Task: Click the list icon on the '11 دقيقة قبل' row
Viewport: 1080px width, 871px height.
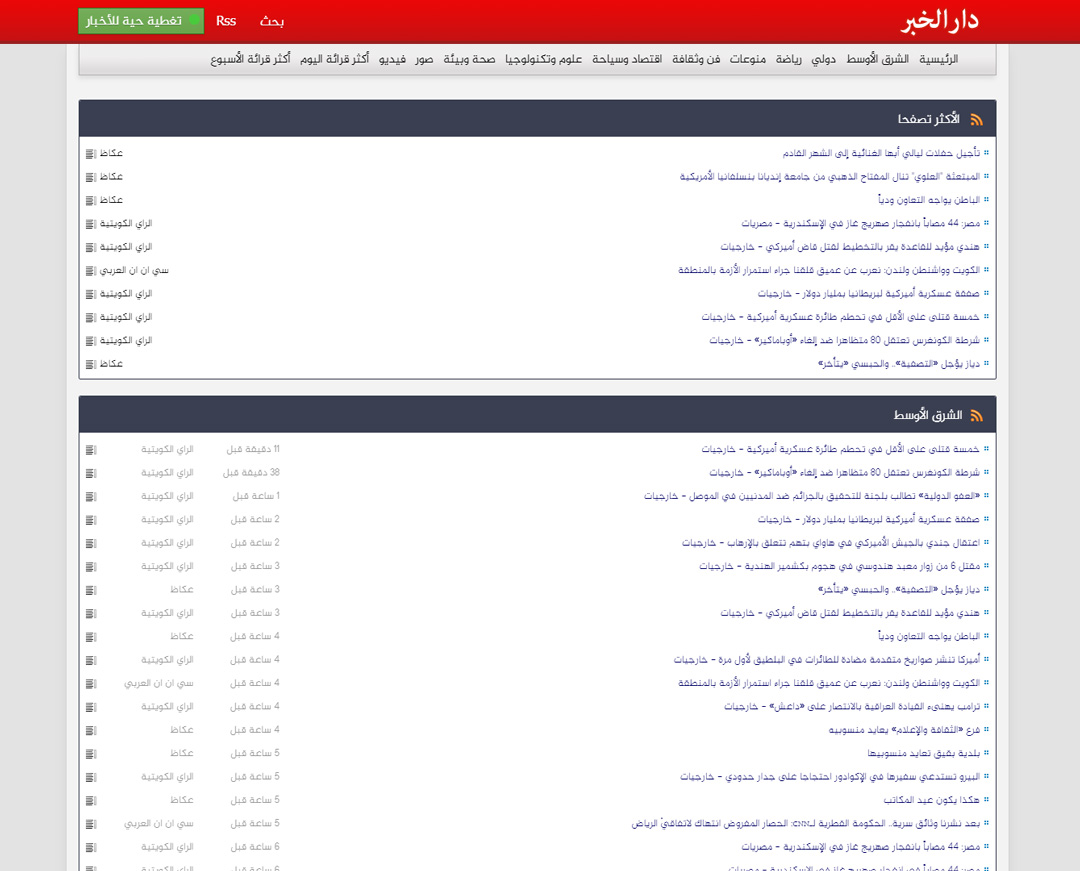Action: coord(89,449)
